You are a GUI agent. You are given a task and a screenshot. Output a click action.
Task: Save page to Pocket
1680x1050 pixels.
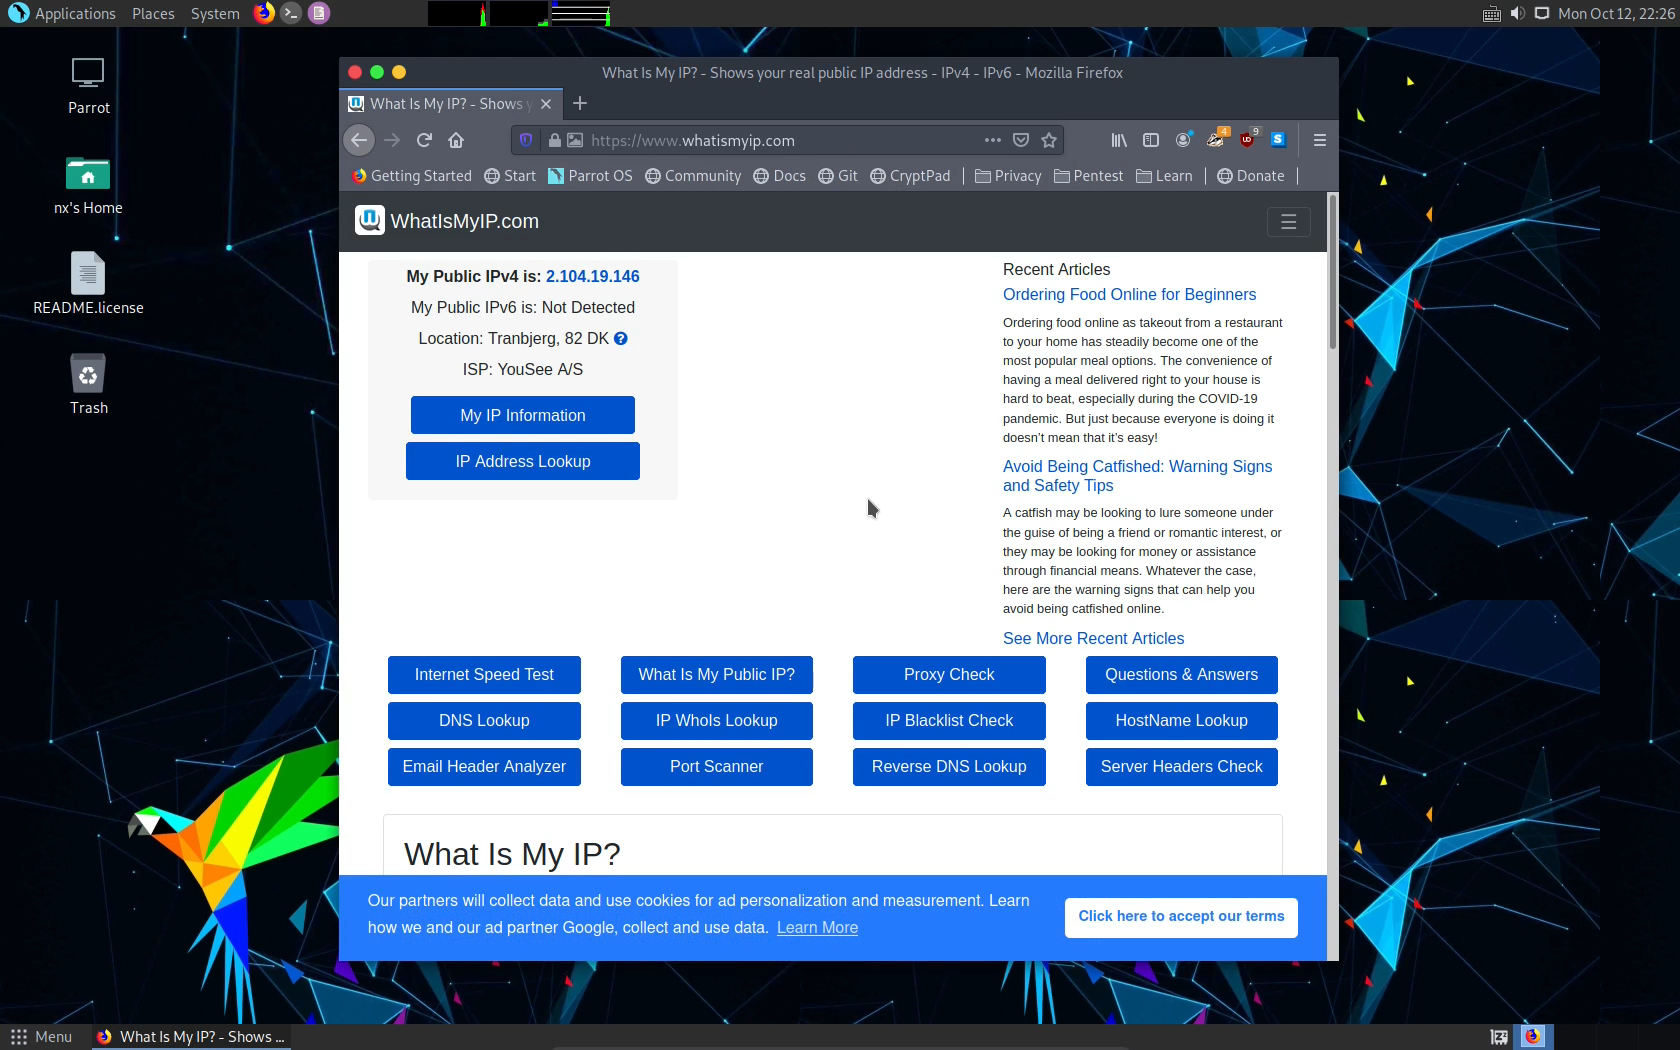click(x=1021, y=140)
